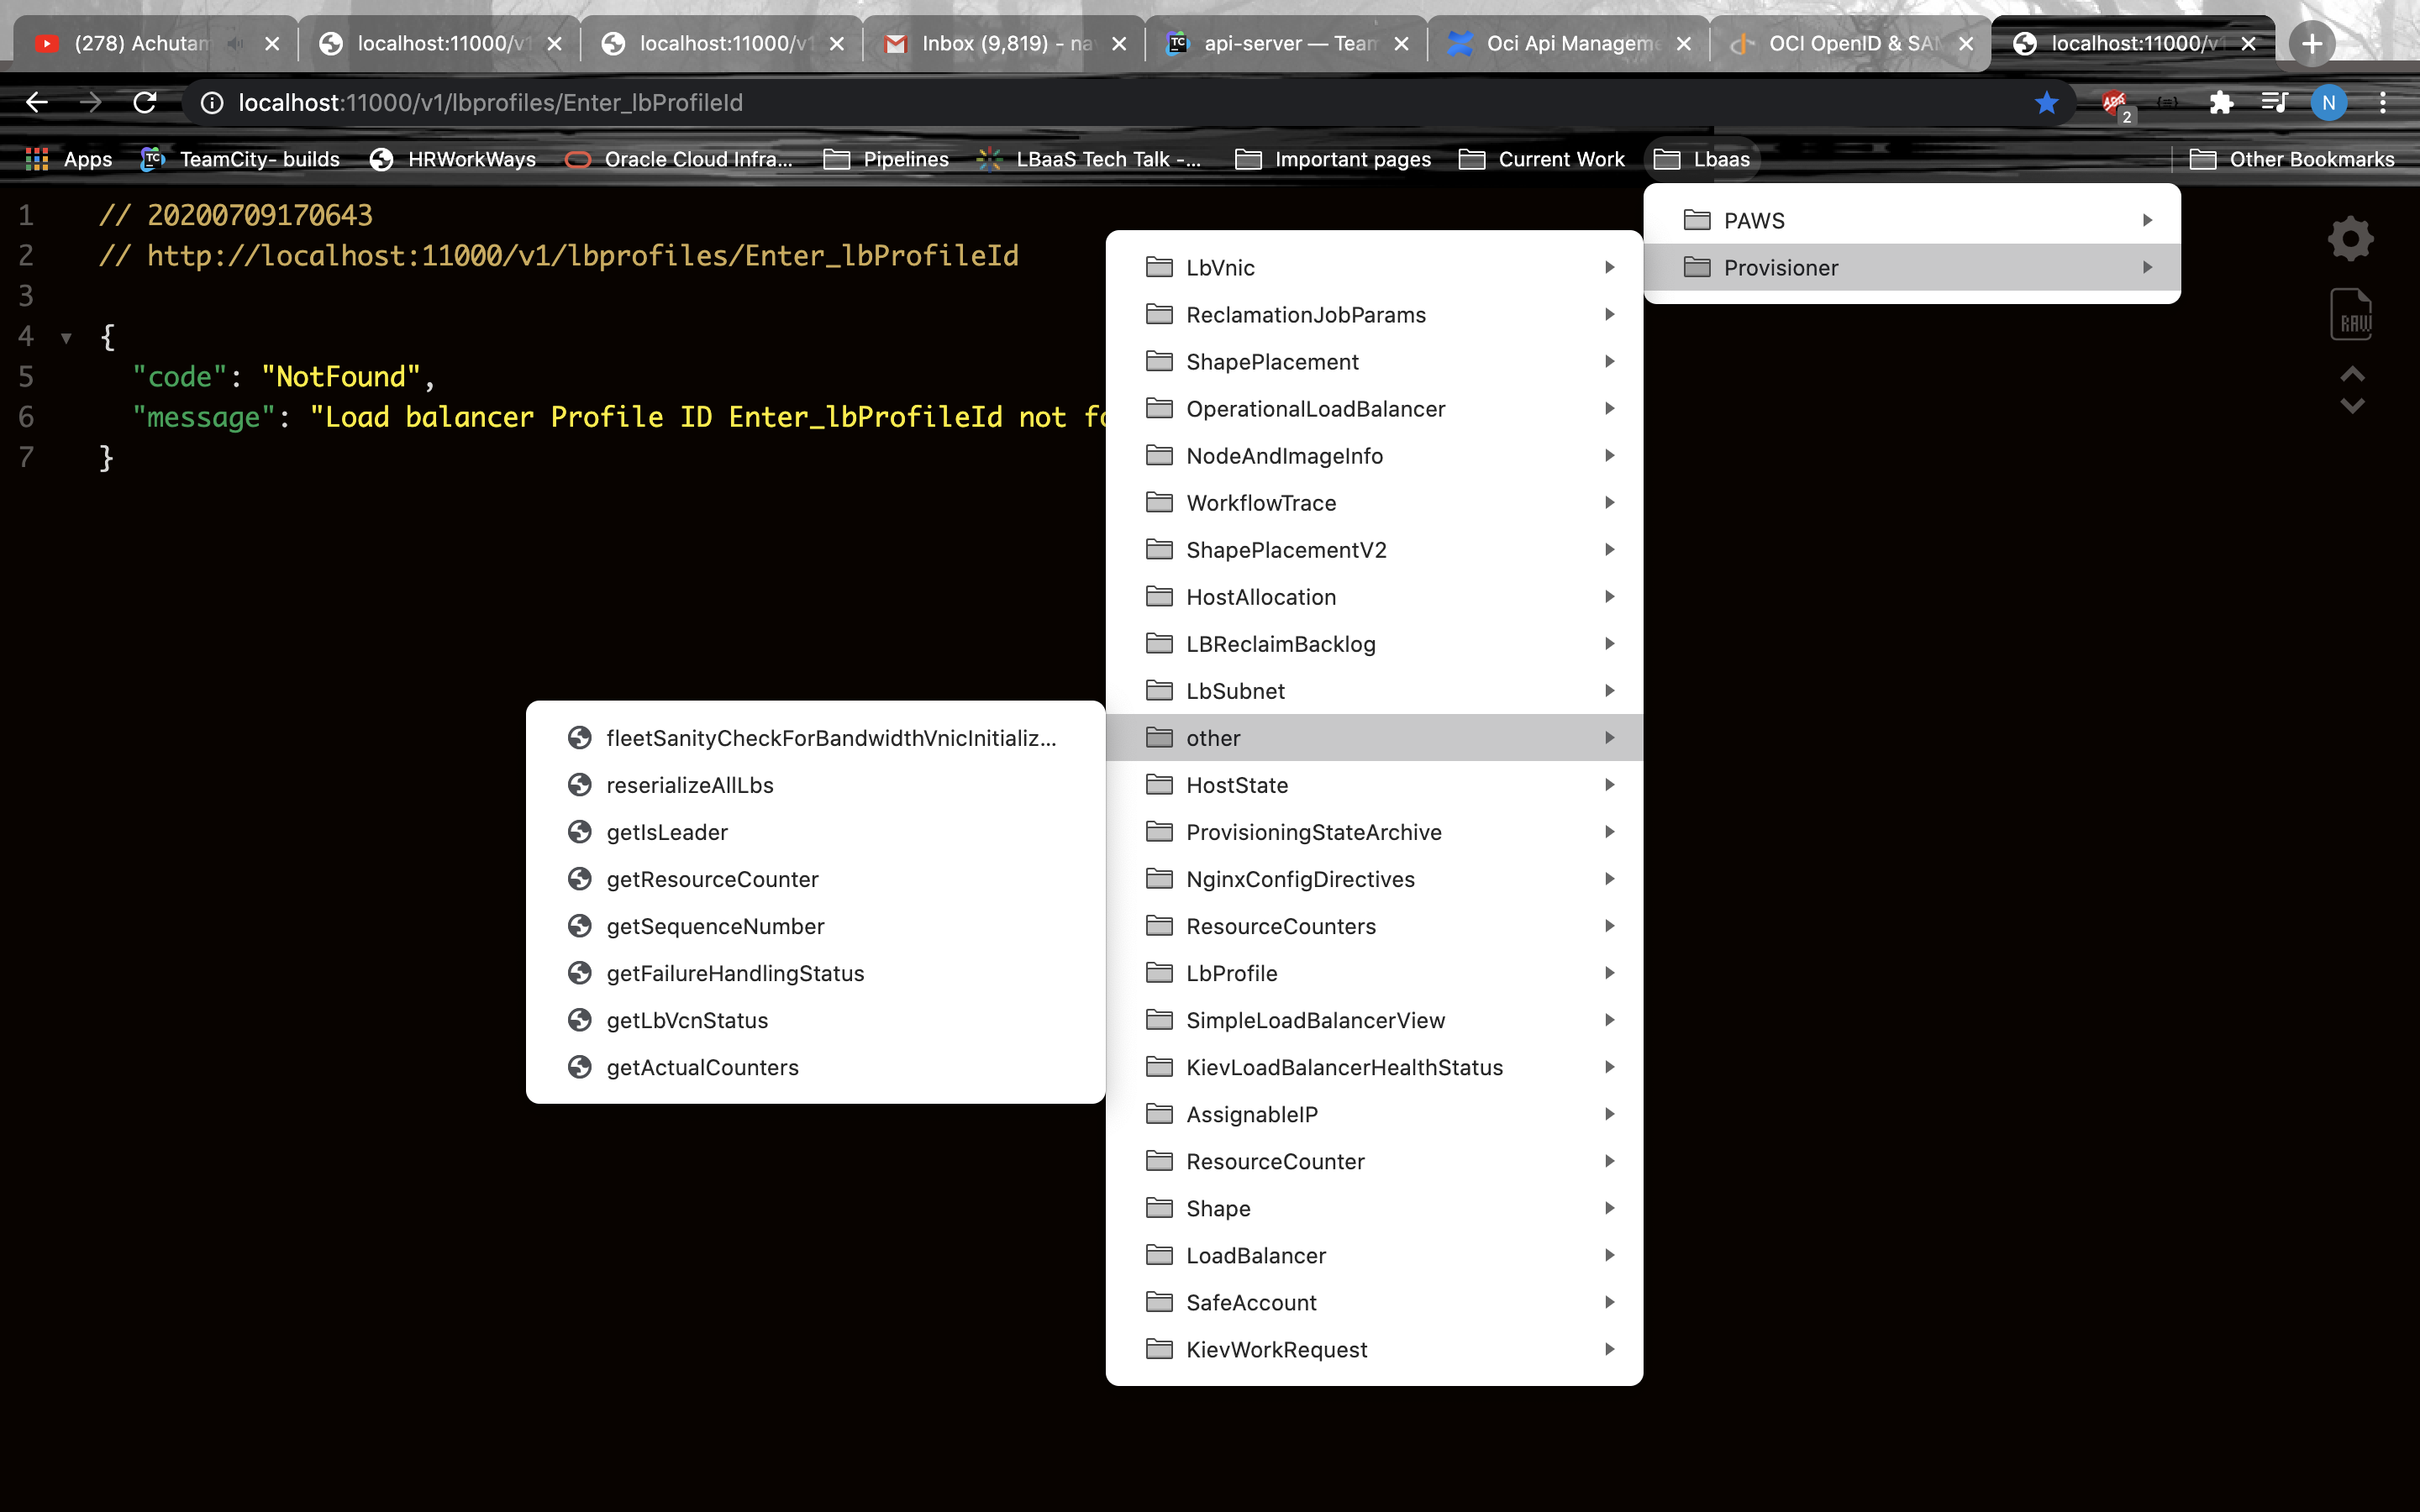Select the highlighted 'other' folder entry
The width and height of the screenshot is (2420, 1512).
point(1375,737)
